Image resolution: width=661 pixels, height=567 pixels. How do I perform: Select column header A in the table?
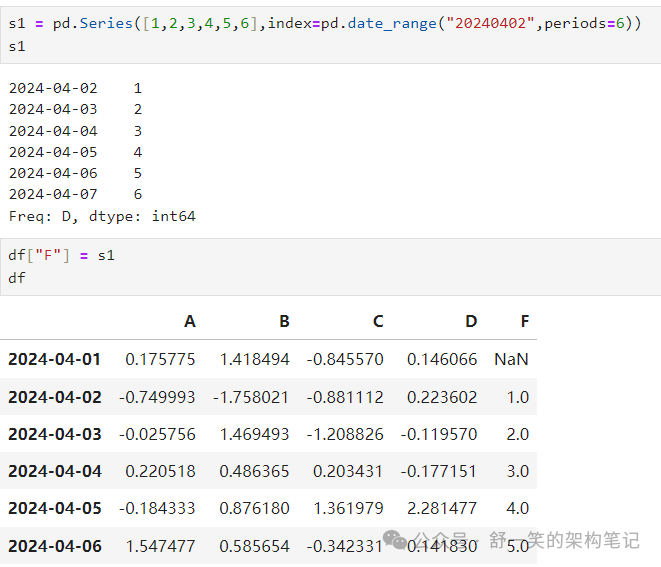[190, 321]
